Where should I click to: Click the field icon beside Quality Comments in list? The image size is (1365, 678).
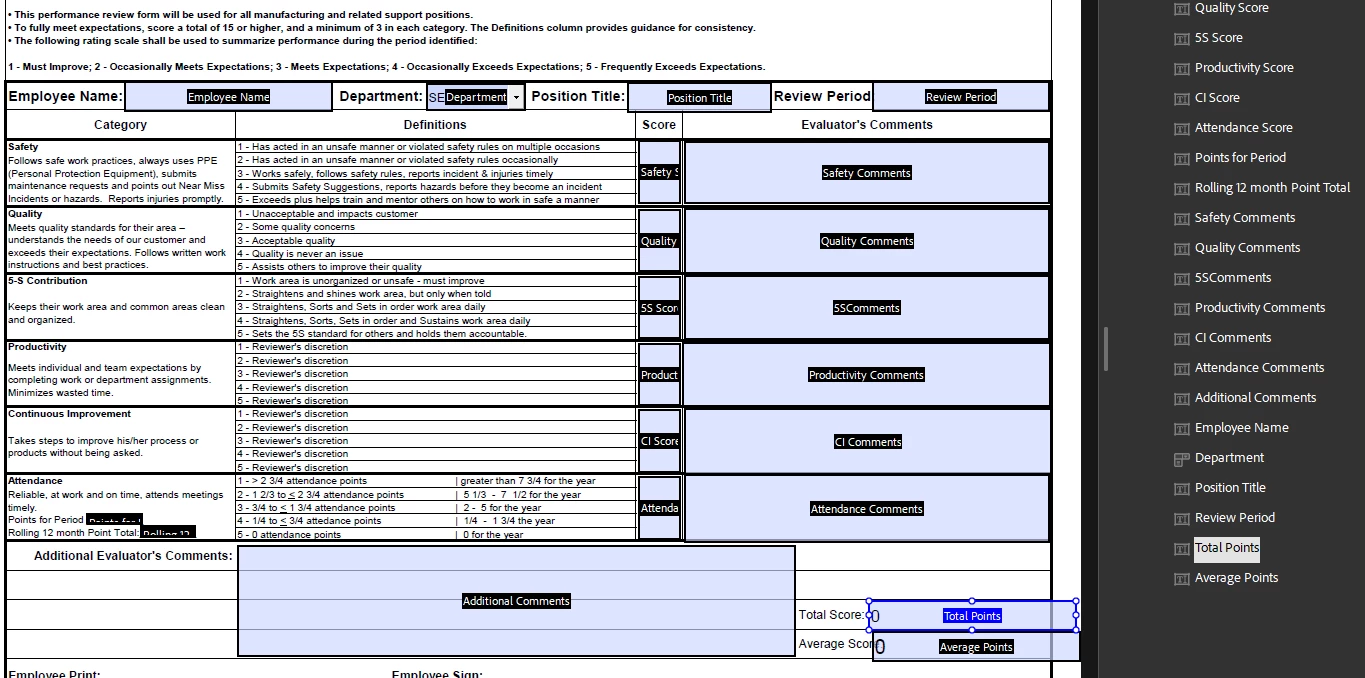tap(1182, 248)
